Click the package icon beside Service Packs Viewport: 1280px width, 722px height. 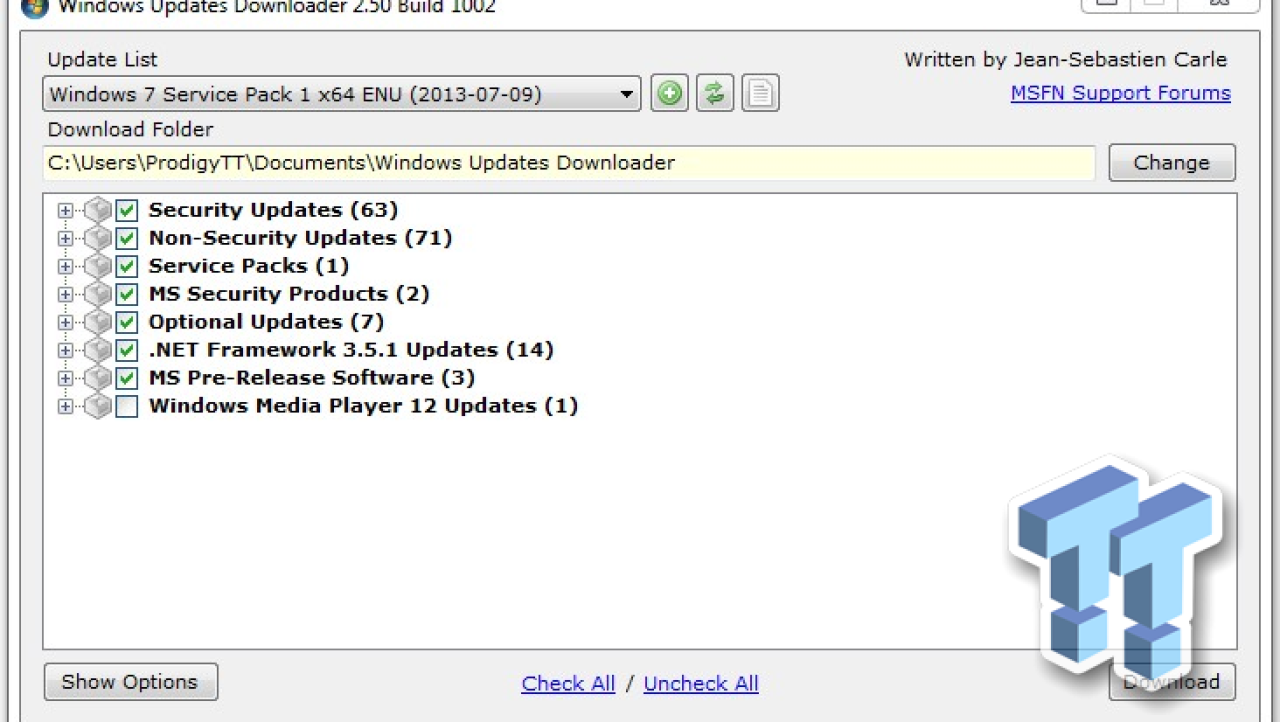coord(97,266)
